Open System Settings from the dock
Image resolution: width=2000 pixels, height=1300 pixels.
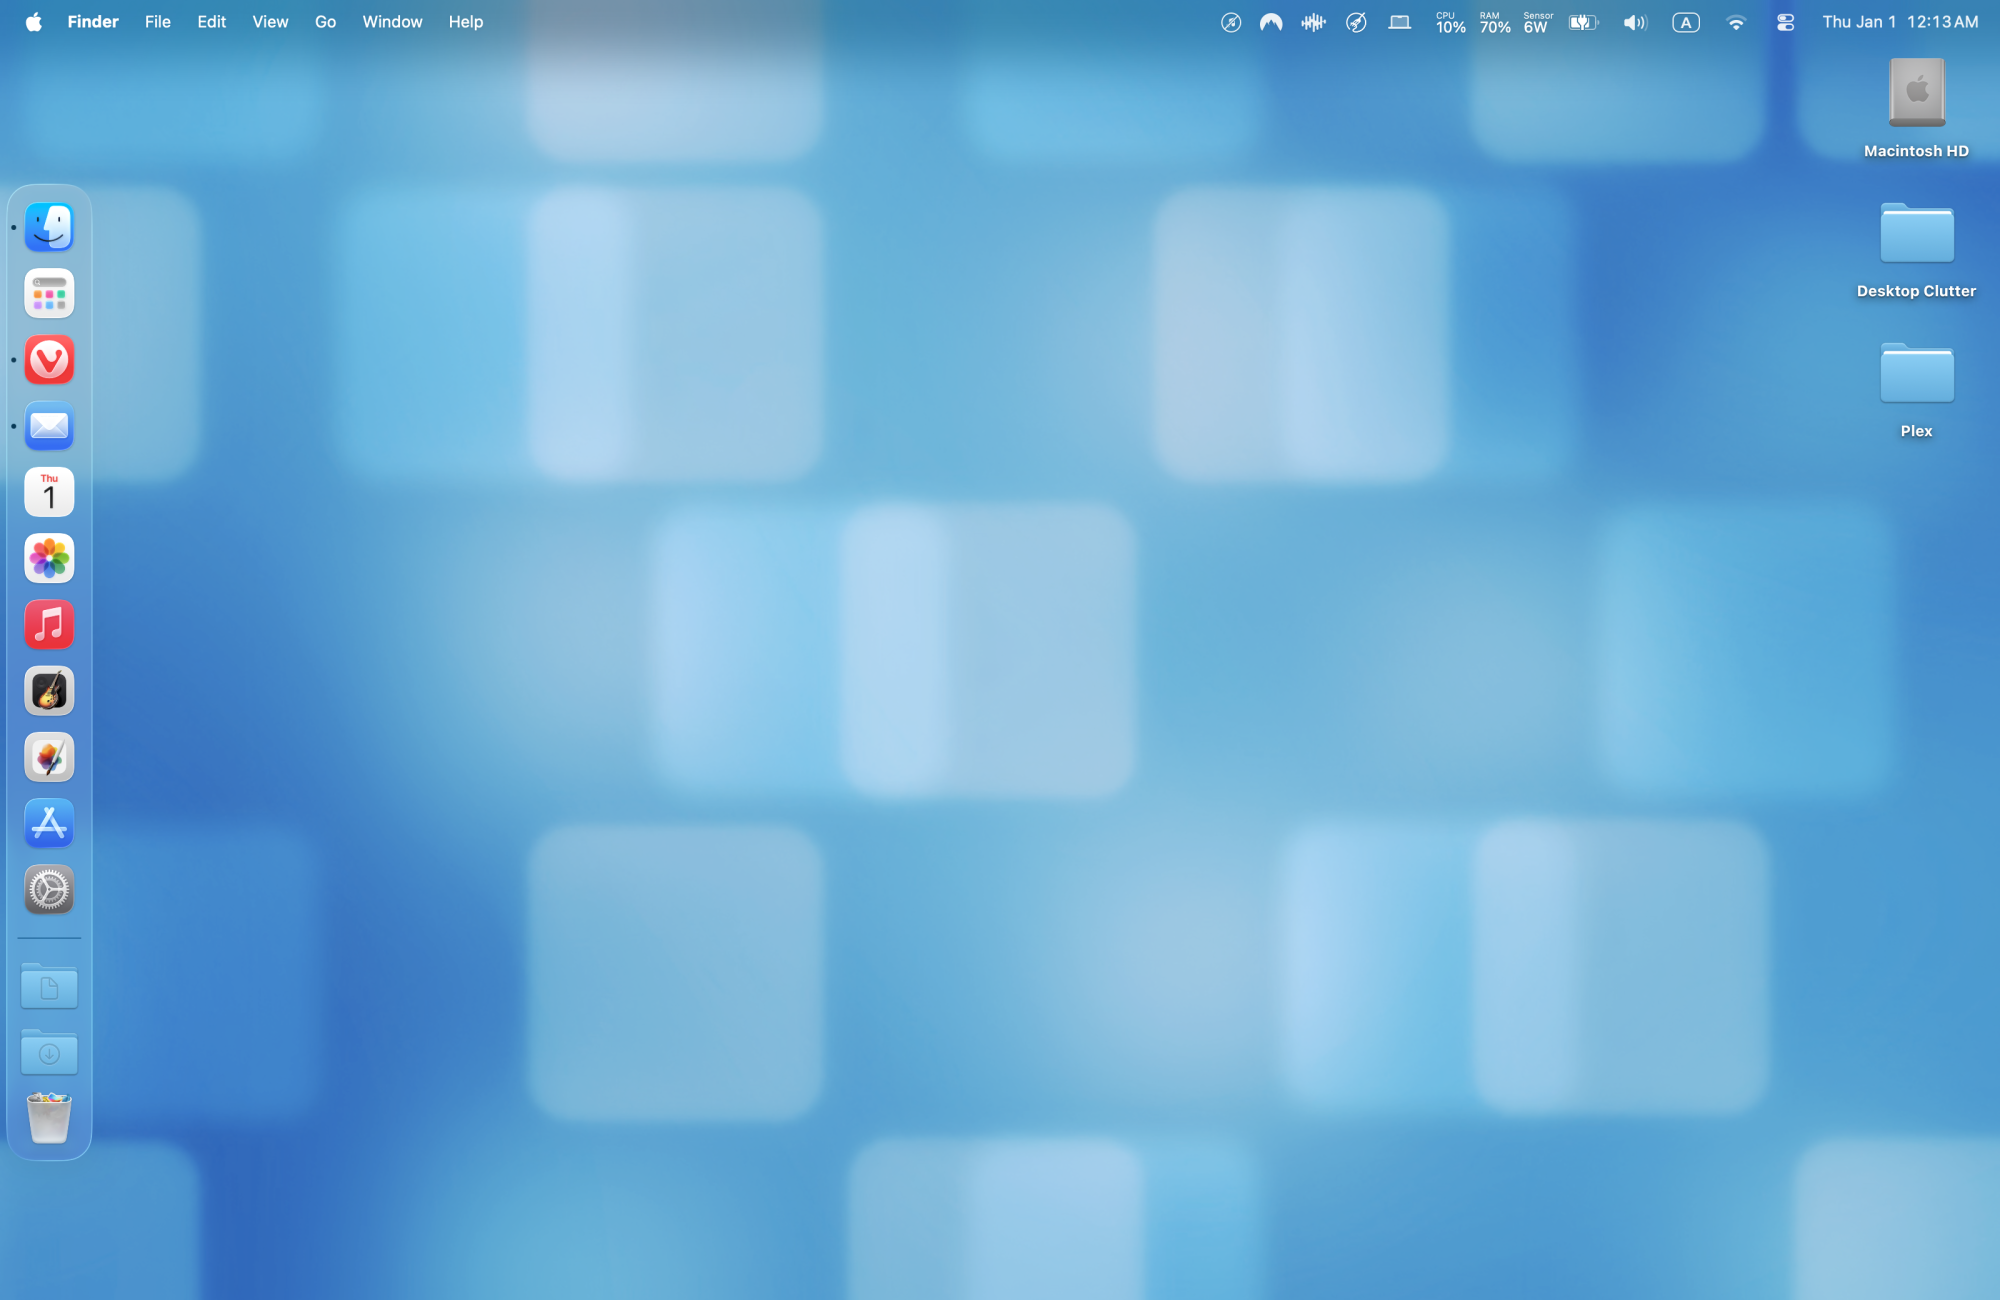(x=49, y=889)
